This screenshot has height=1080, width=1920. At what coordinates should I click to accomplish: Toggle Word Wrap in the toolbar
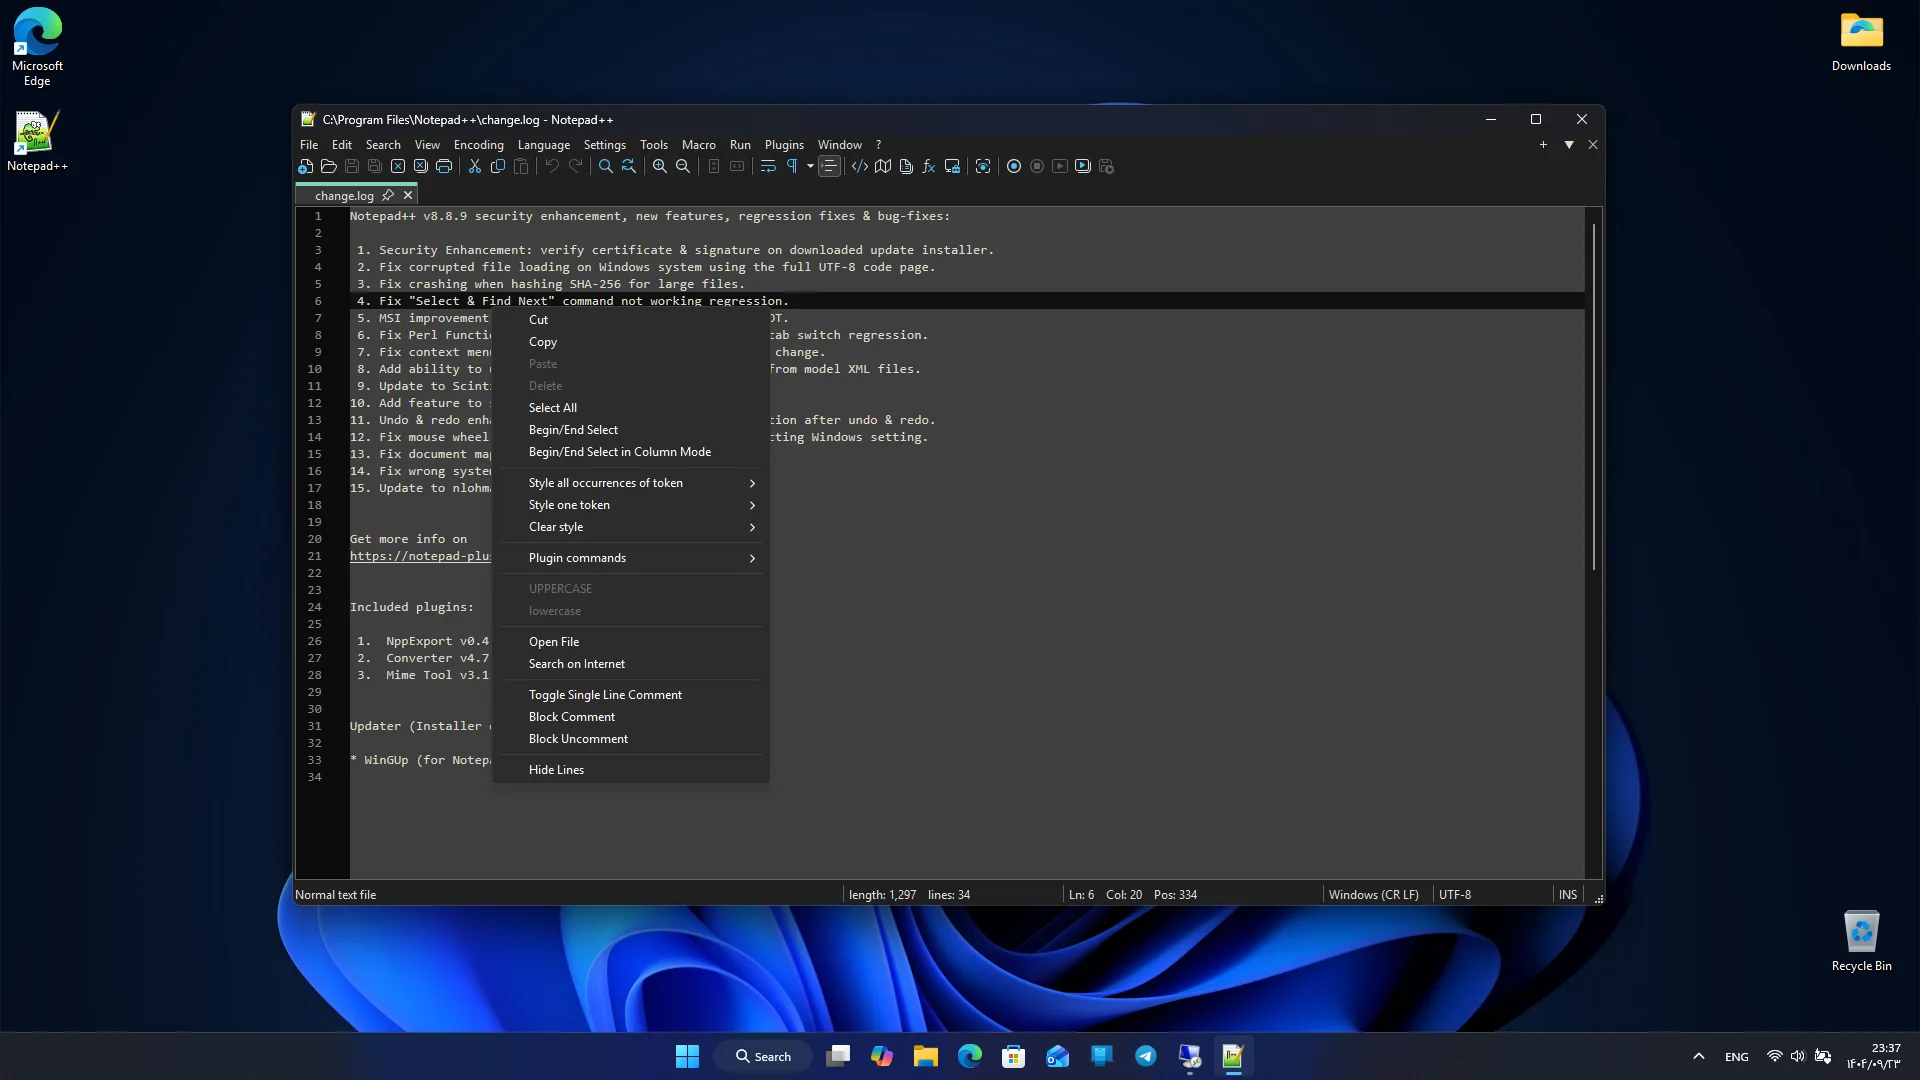click(x=768, y=166)
